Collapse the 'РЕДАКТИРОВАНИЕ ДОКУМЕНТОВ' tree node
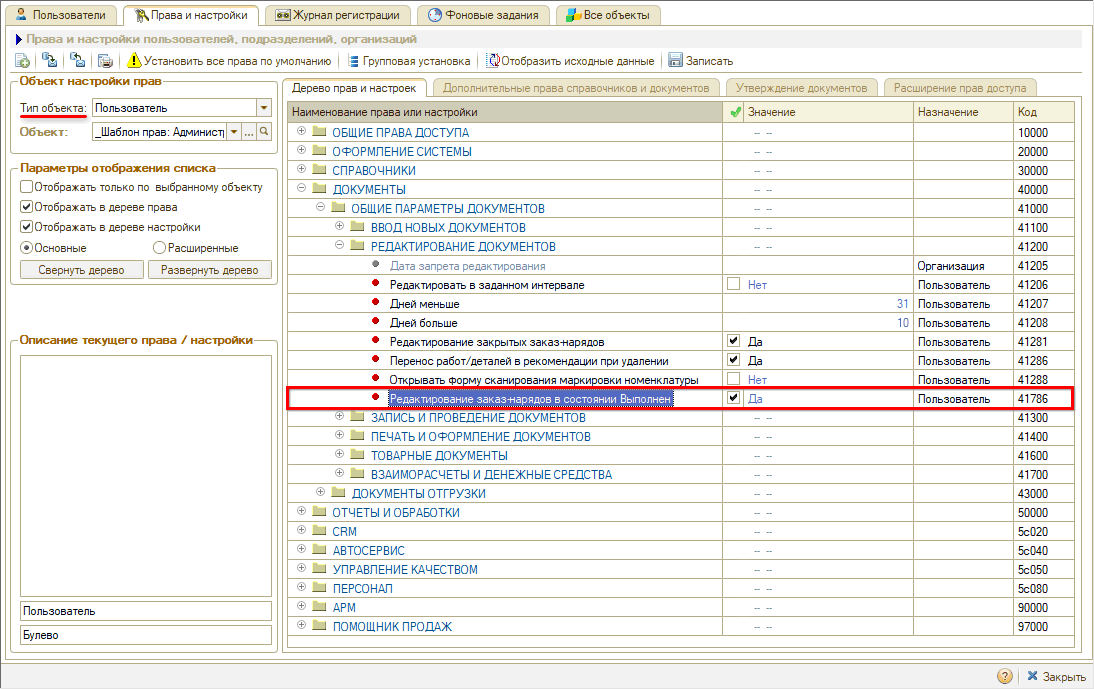Viewport: 1094px width, 689px height. coord(340,246)
